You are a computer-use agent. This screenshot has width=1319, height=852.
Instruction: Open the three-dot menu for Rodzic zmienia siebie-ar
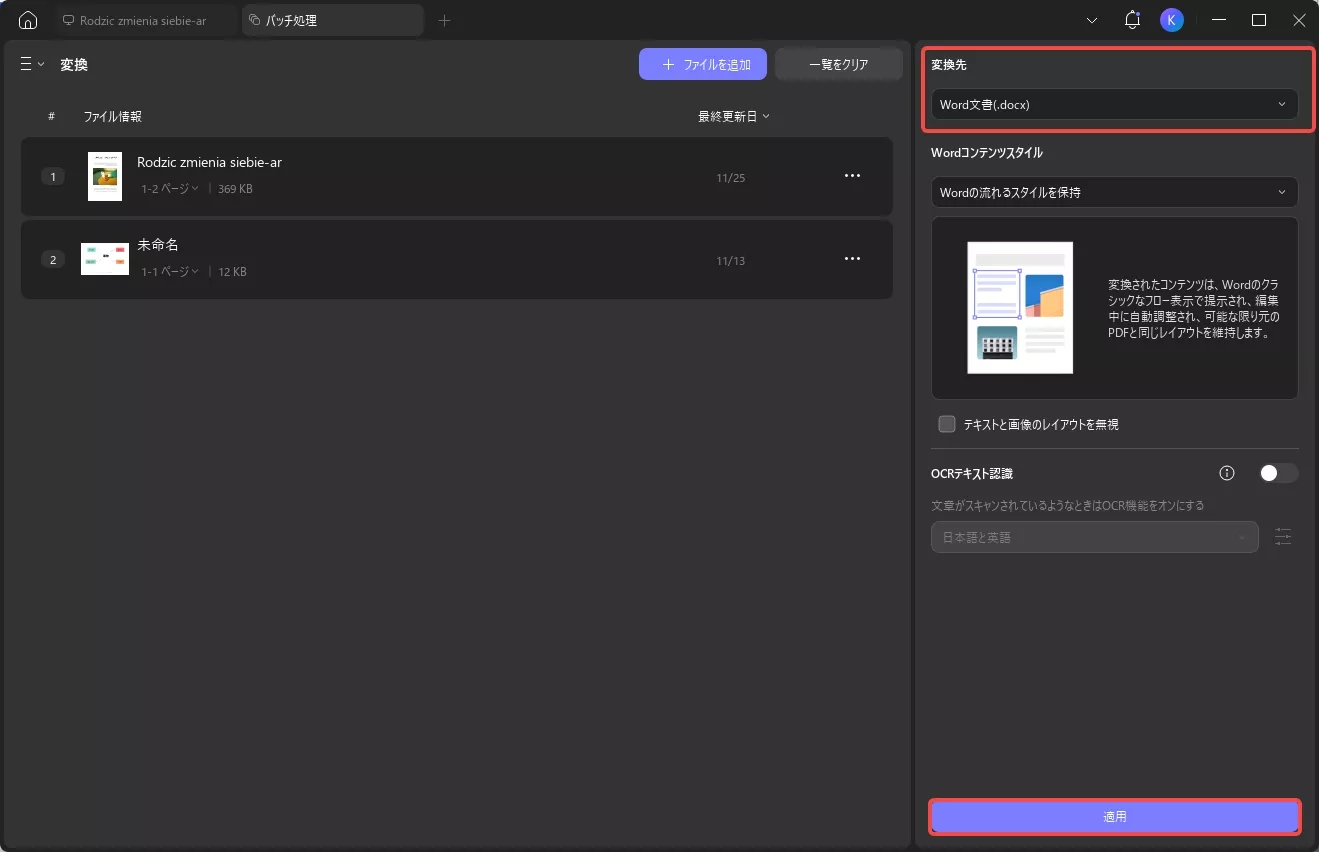click(852, 175)
